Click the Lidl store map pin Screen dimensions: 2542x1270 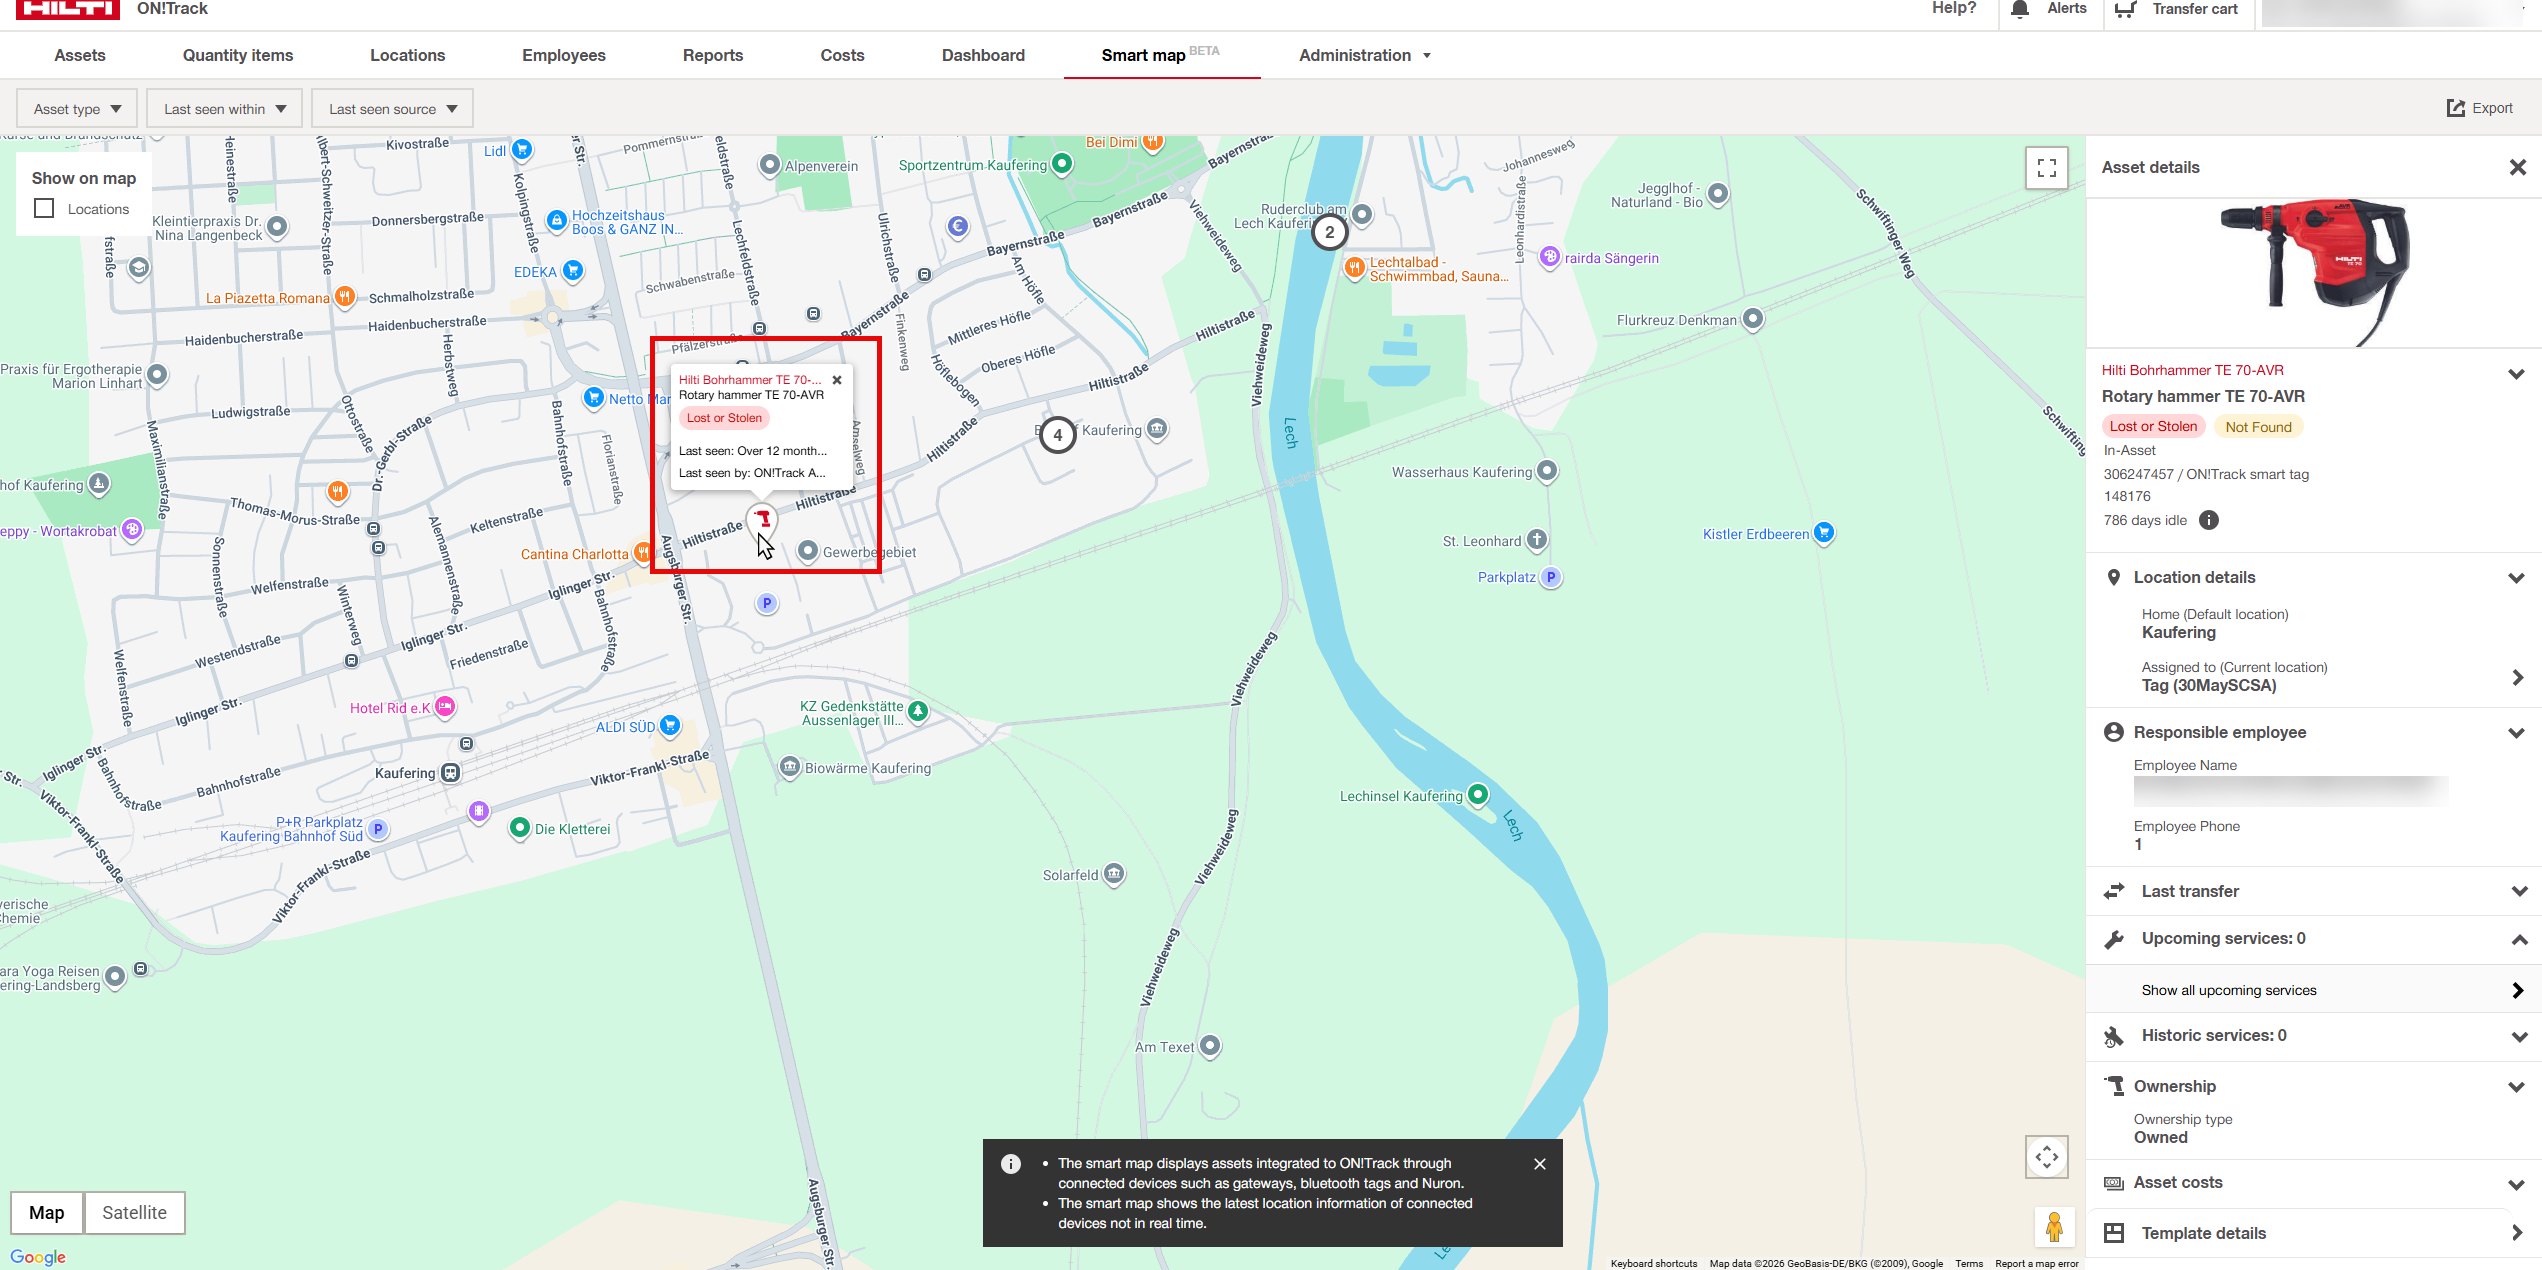tap(522, 150)
